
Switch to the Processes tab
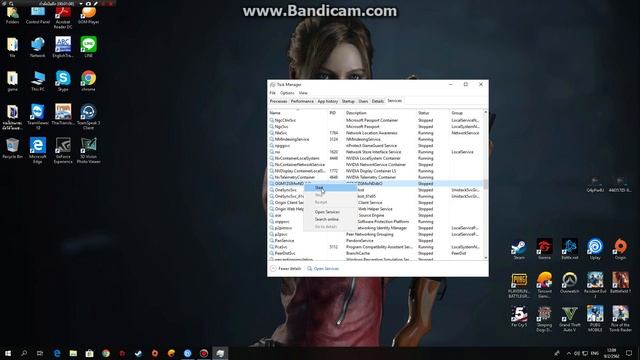coord(278,101)
